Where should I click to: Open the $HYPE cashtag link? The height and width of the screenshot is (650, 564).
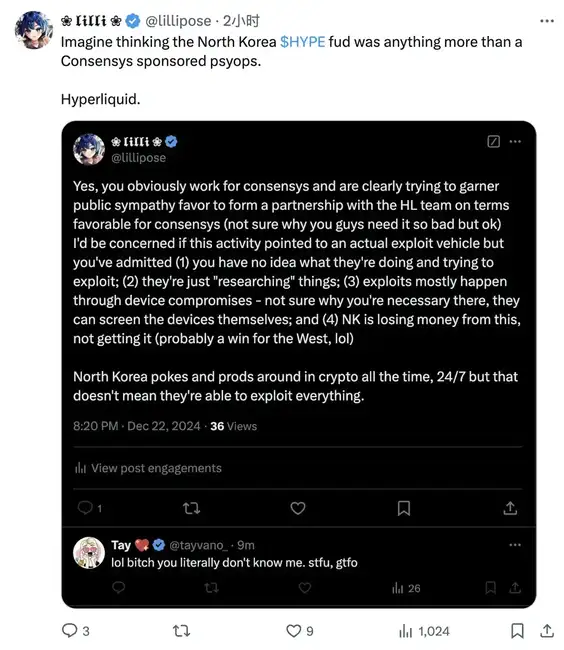click(x=303, y=42)
